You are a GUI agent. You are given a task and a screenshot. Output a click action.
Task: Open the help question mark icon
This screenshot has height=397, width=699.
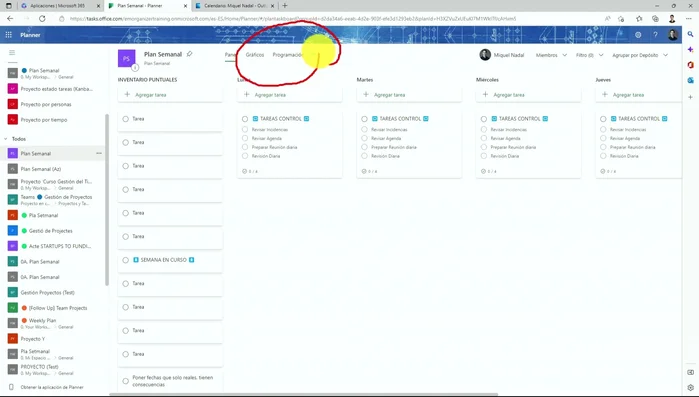(655, 35)
